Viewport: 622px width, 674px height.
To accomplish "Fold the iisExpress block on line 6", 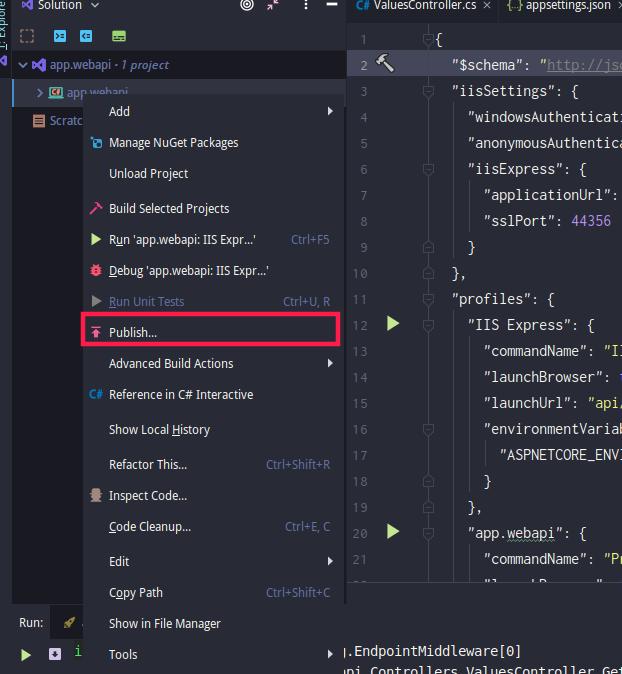I will [x=428, y=169].
